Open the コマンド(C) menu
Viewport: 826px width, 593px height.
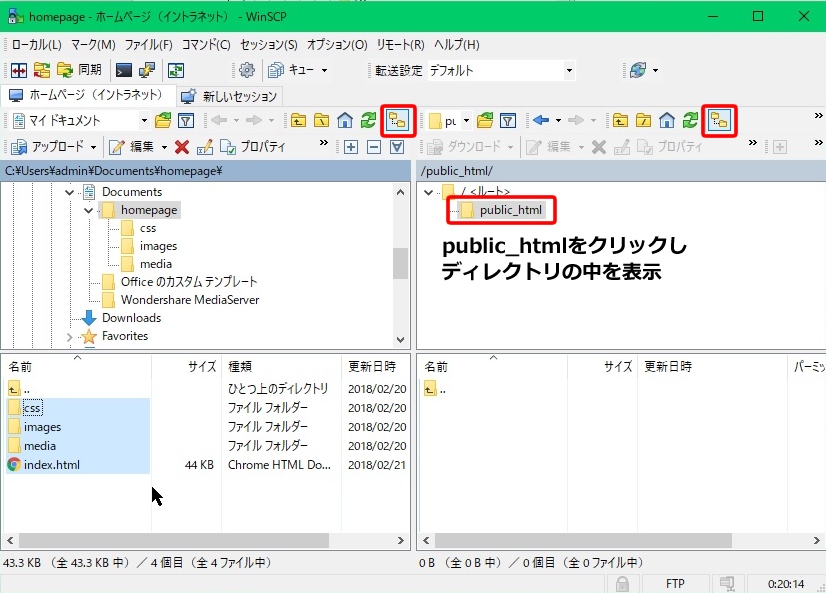coord(206,45)
